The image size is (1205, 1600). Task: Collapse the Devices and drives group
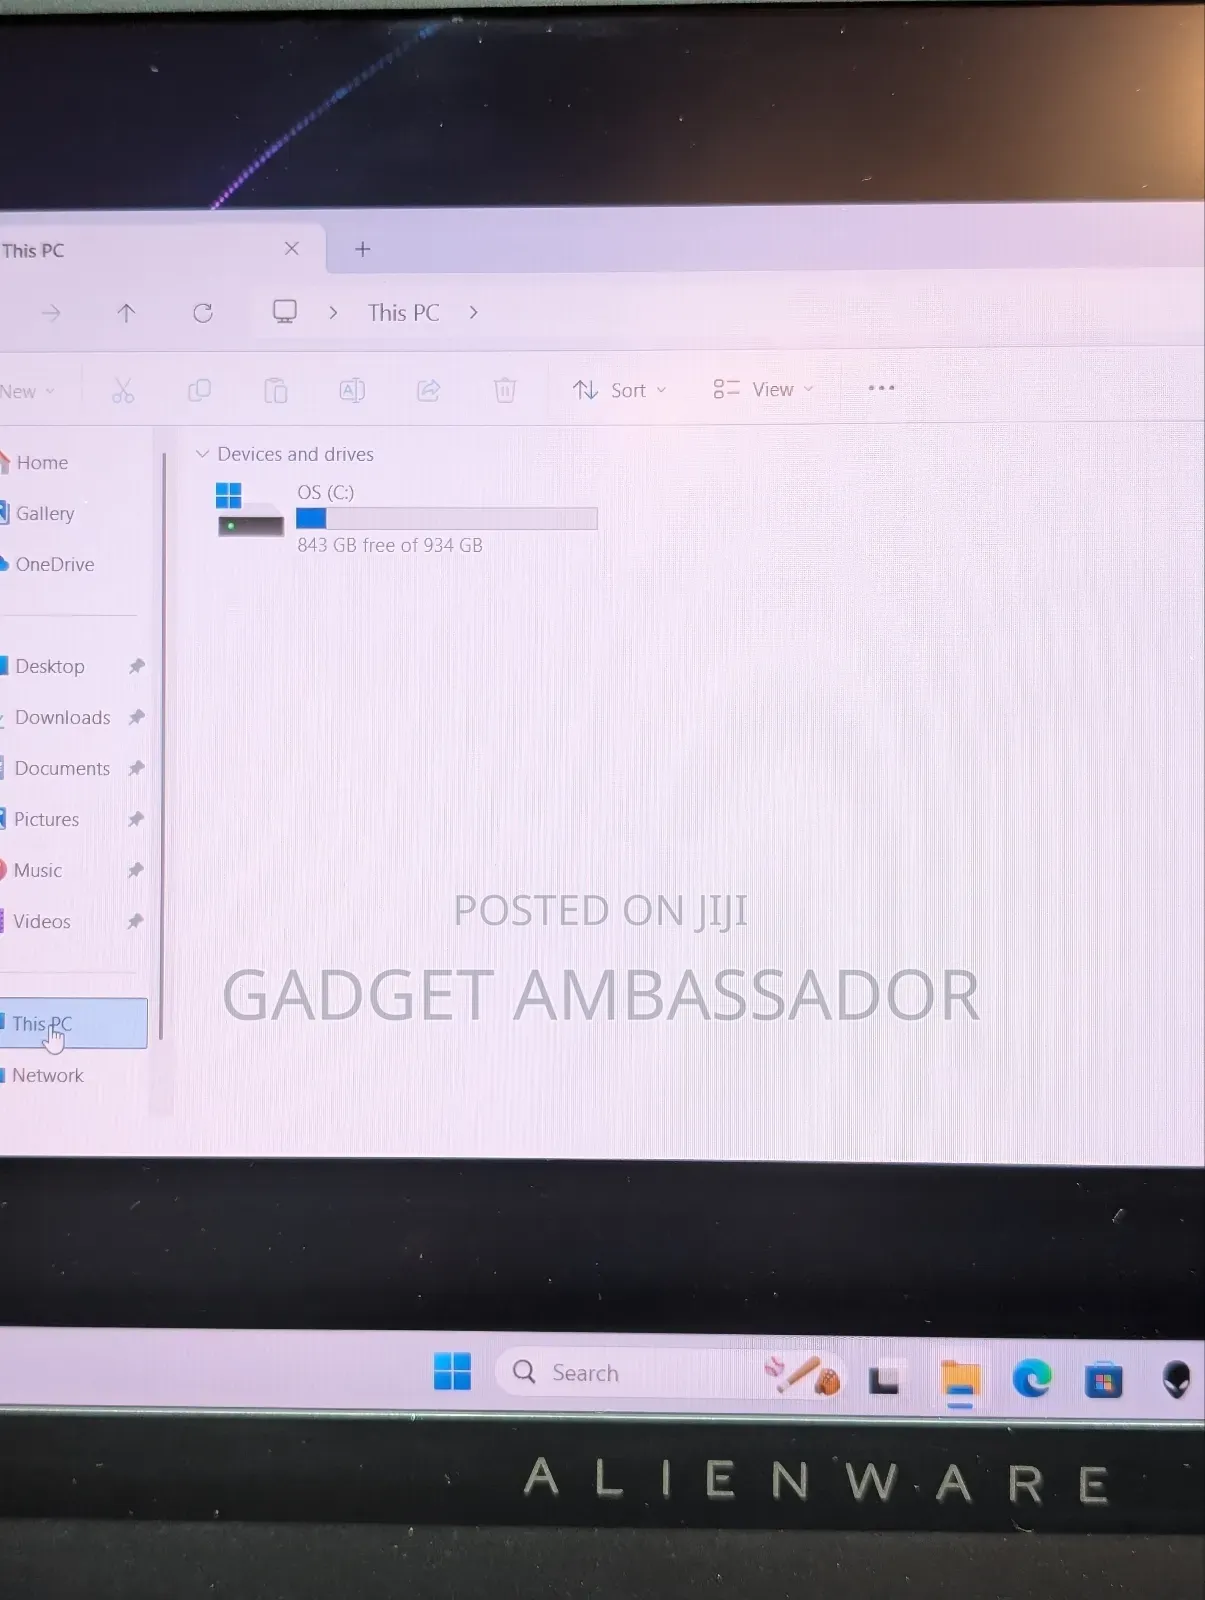[202, 454]
